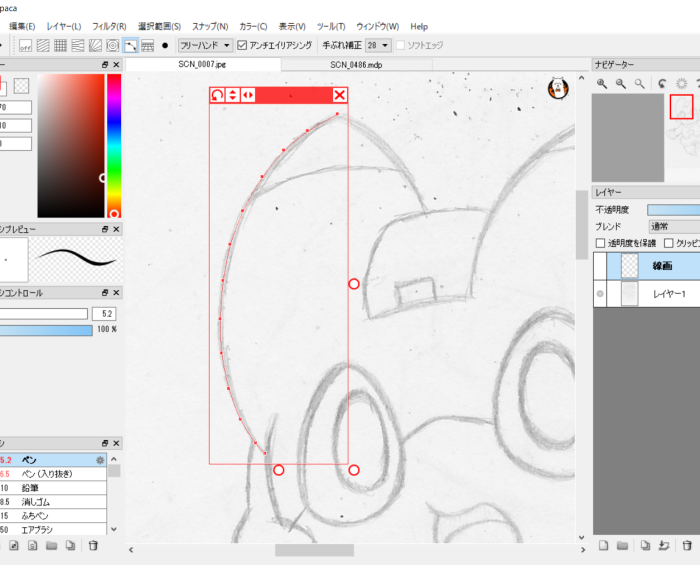Toggle the 透明度を保護 checkbox

click(600, 243)
